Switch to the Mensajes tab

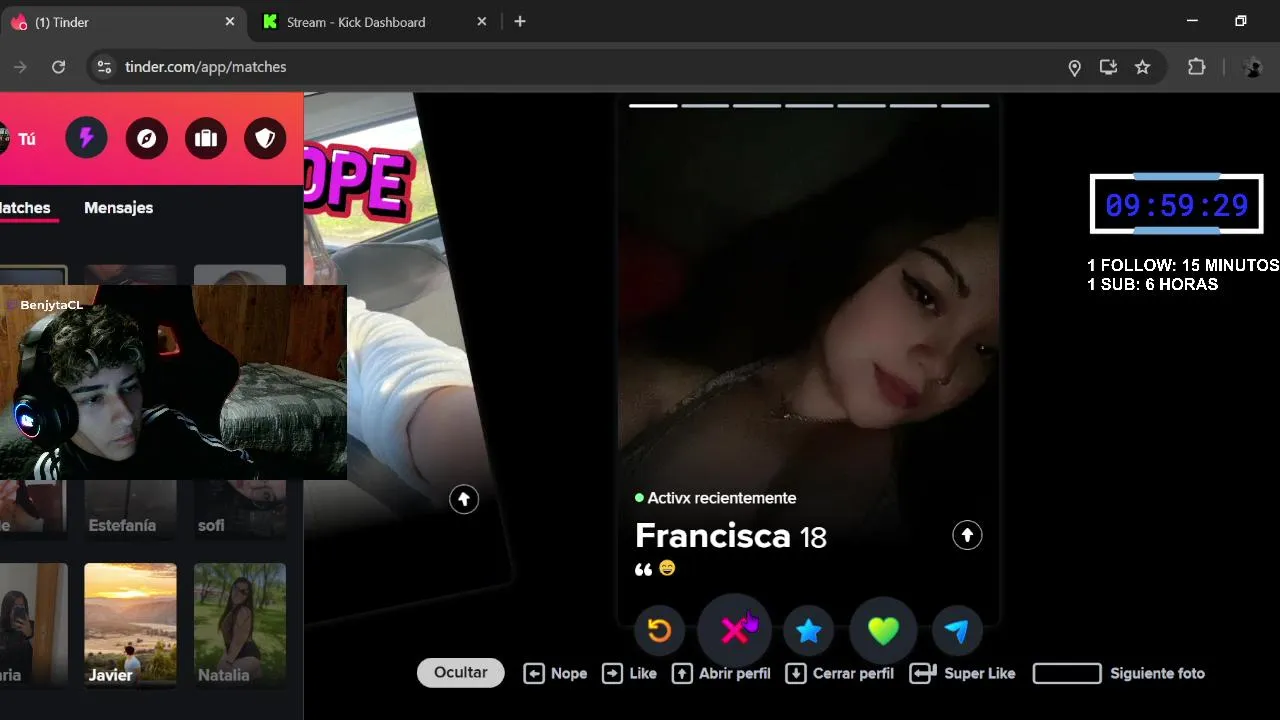tap(118, 208)
